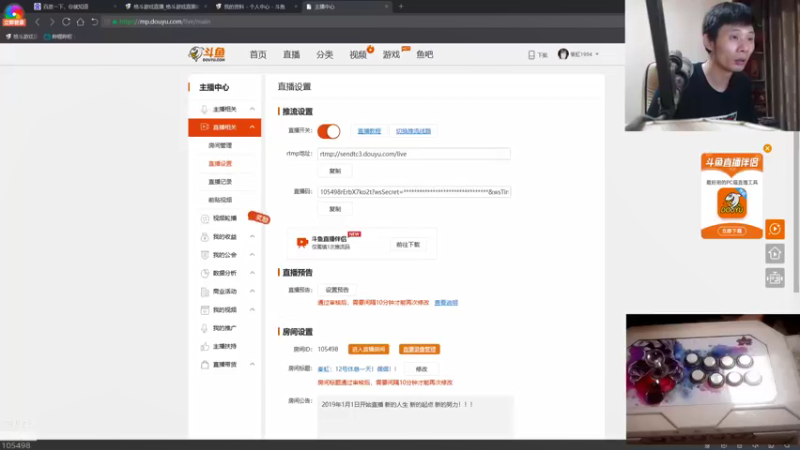Click 修改 beside the room title
The width and height of the screenshot is (800, 450).
tap(421, 369)
